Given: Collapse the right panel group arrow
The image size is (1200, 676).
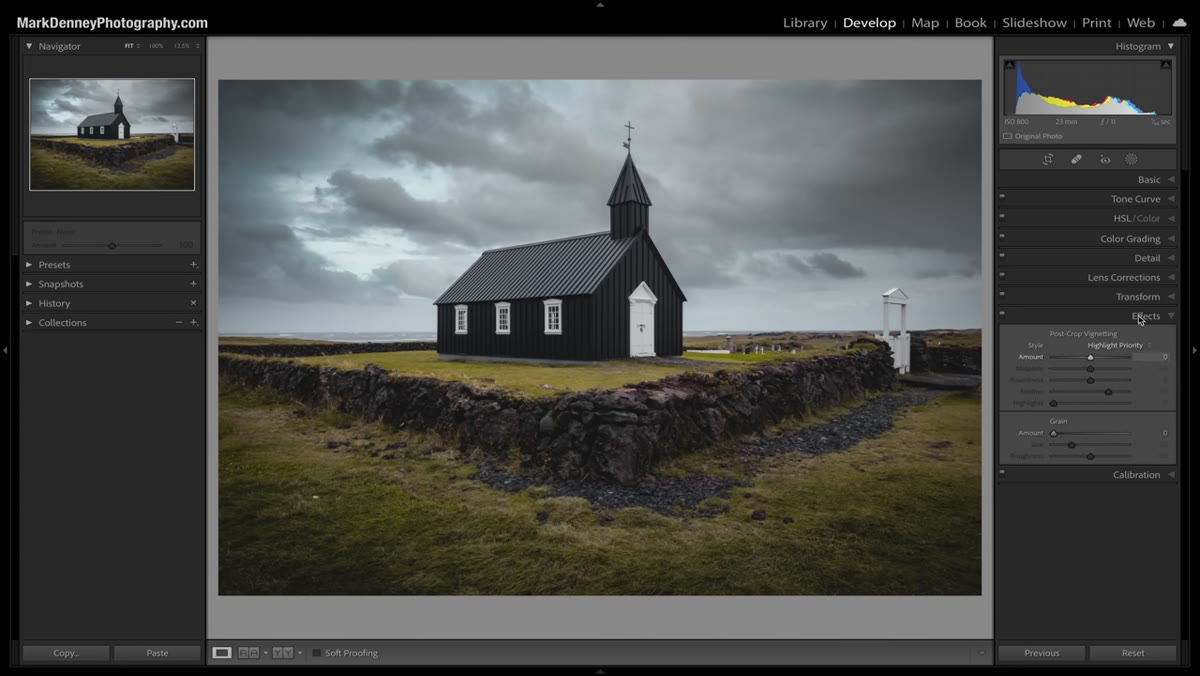Looking at the screenshot, I should click(1195, 350).
